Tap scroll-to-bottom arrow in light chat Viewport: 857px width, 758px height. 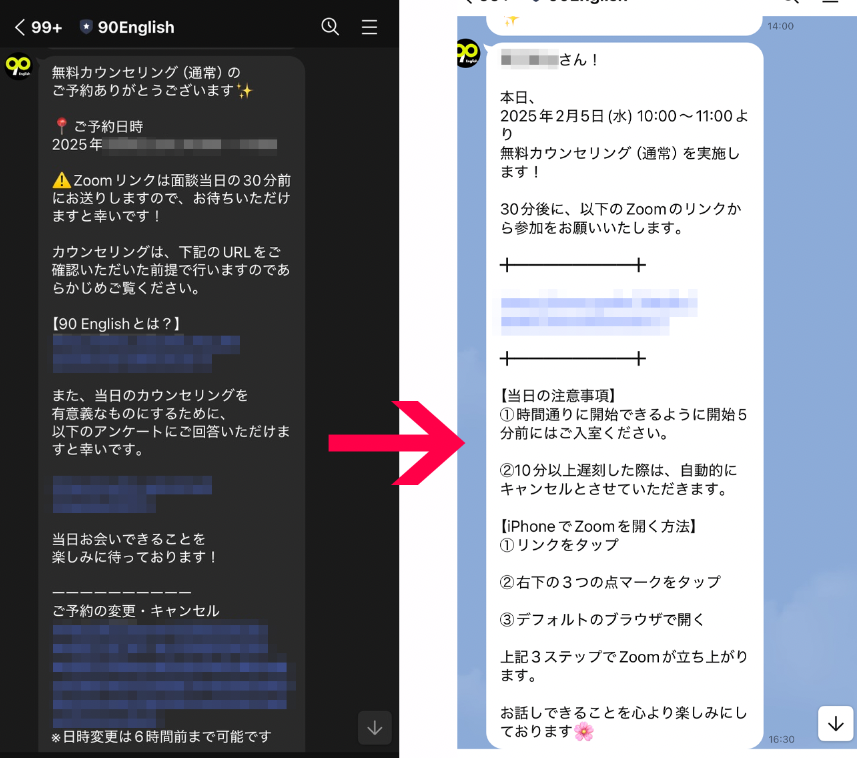tap(835, 724)
